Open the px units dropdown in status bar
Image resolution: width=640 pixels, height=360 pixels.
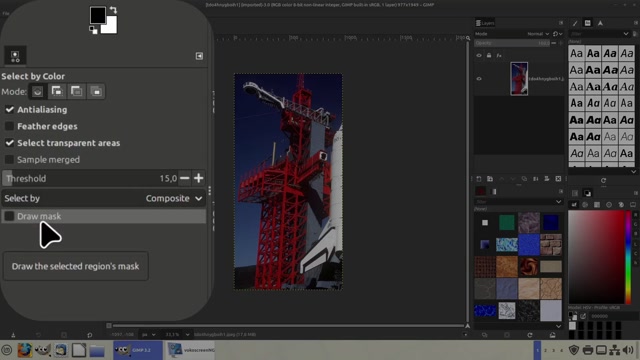(x=148, y=335)
